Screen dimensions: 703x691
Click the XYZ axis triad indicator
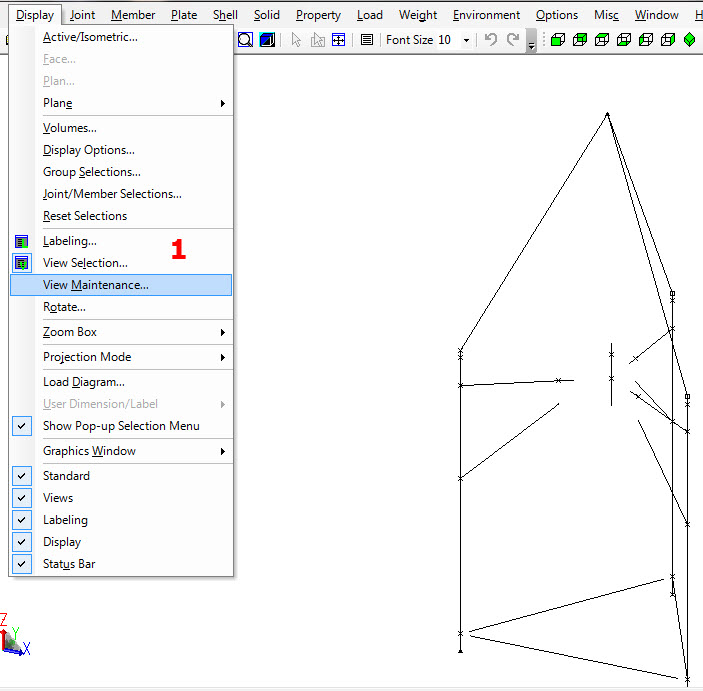15,635
